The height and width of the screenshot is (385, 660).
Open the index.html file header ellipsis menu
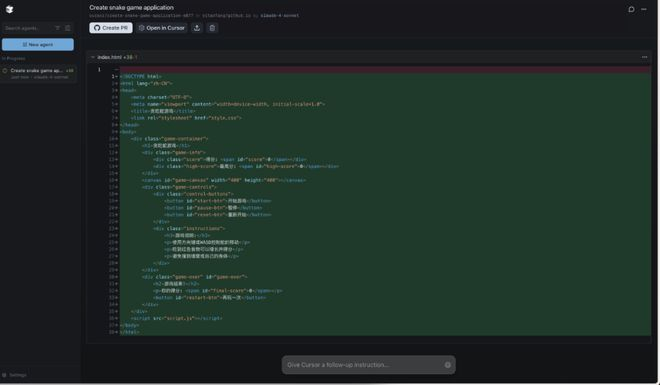click(x=644, y=57)
